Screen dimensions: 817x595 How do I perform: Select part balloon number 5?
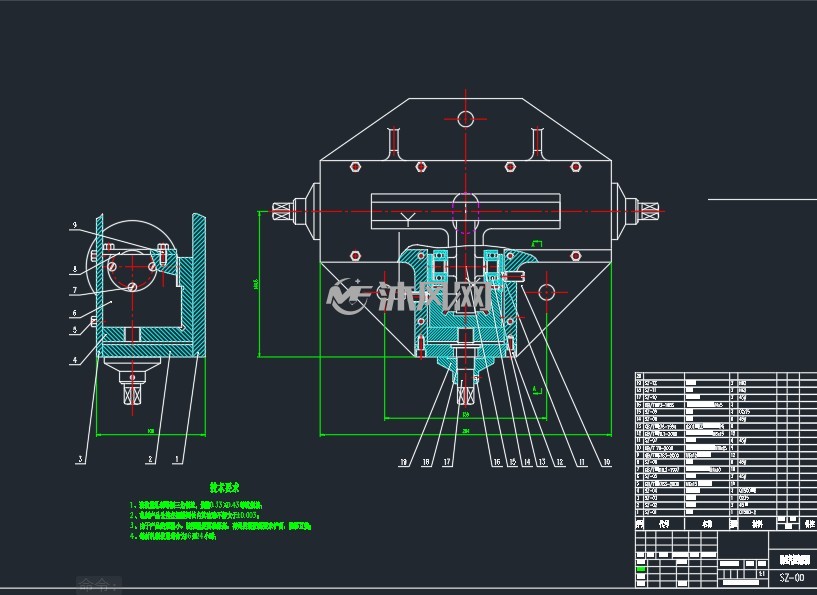tap(75, 330)
